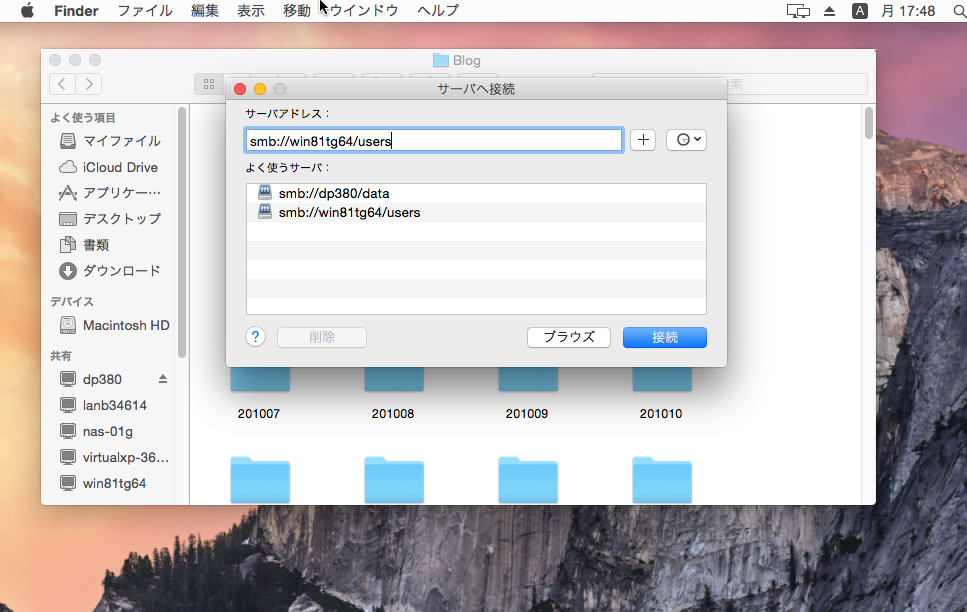The height and width of the screenshot is (612, 967).
Task: Open the recent servers clock dropdown
Action: [686, 139]
